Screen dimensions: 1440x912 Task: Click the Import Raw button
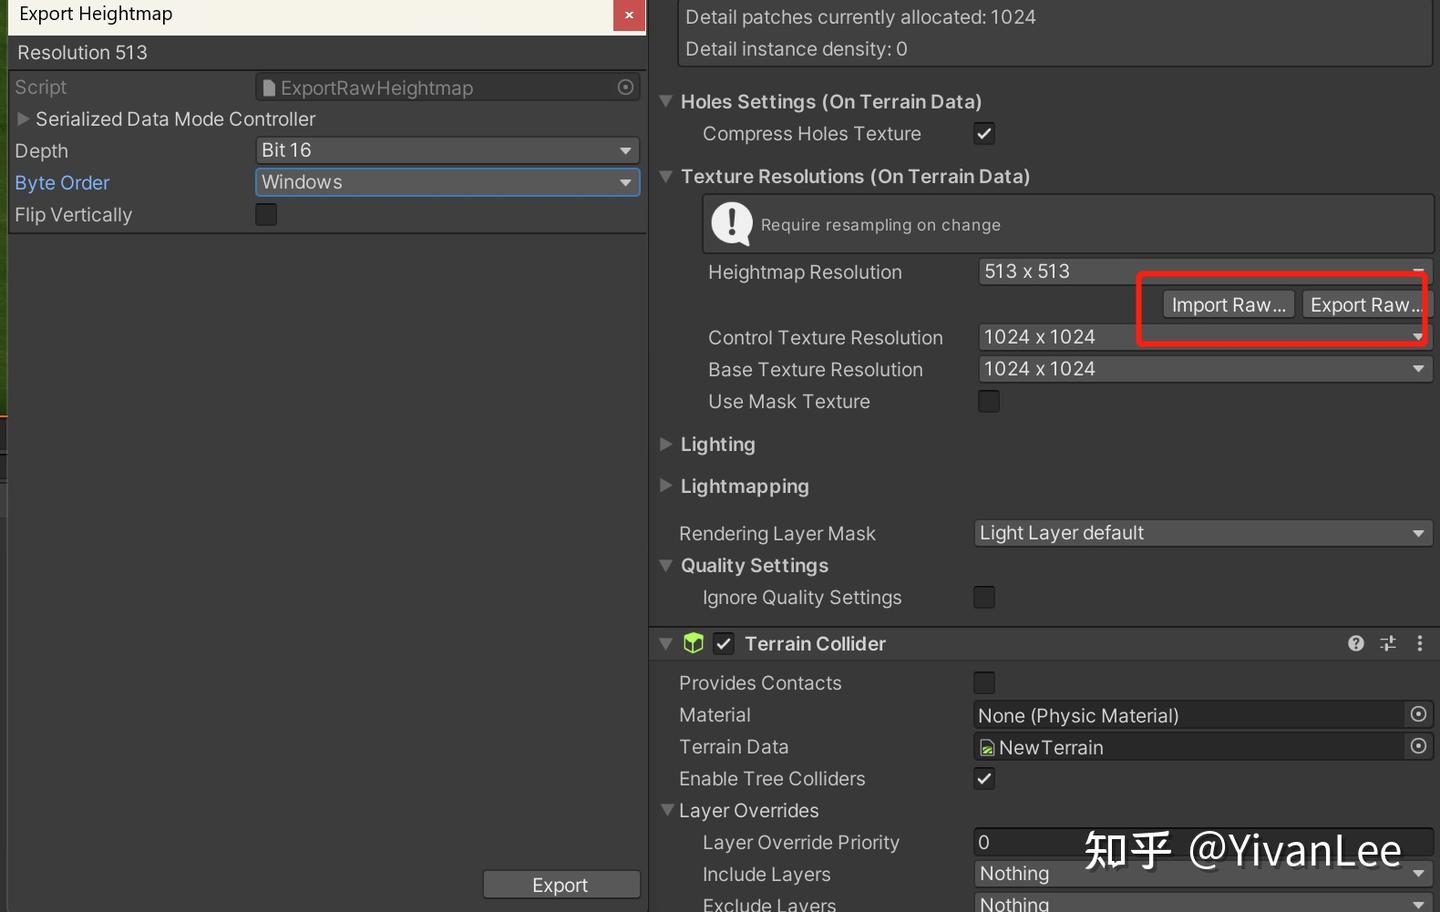click(1228, 304)
